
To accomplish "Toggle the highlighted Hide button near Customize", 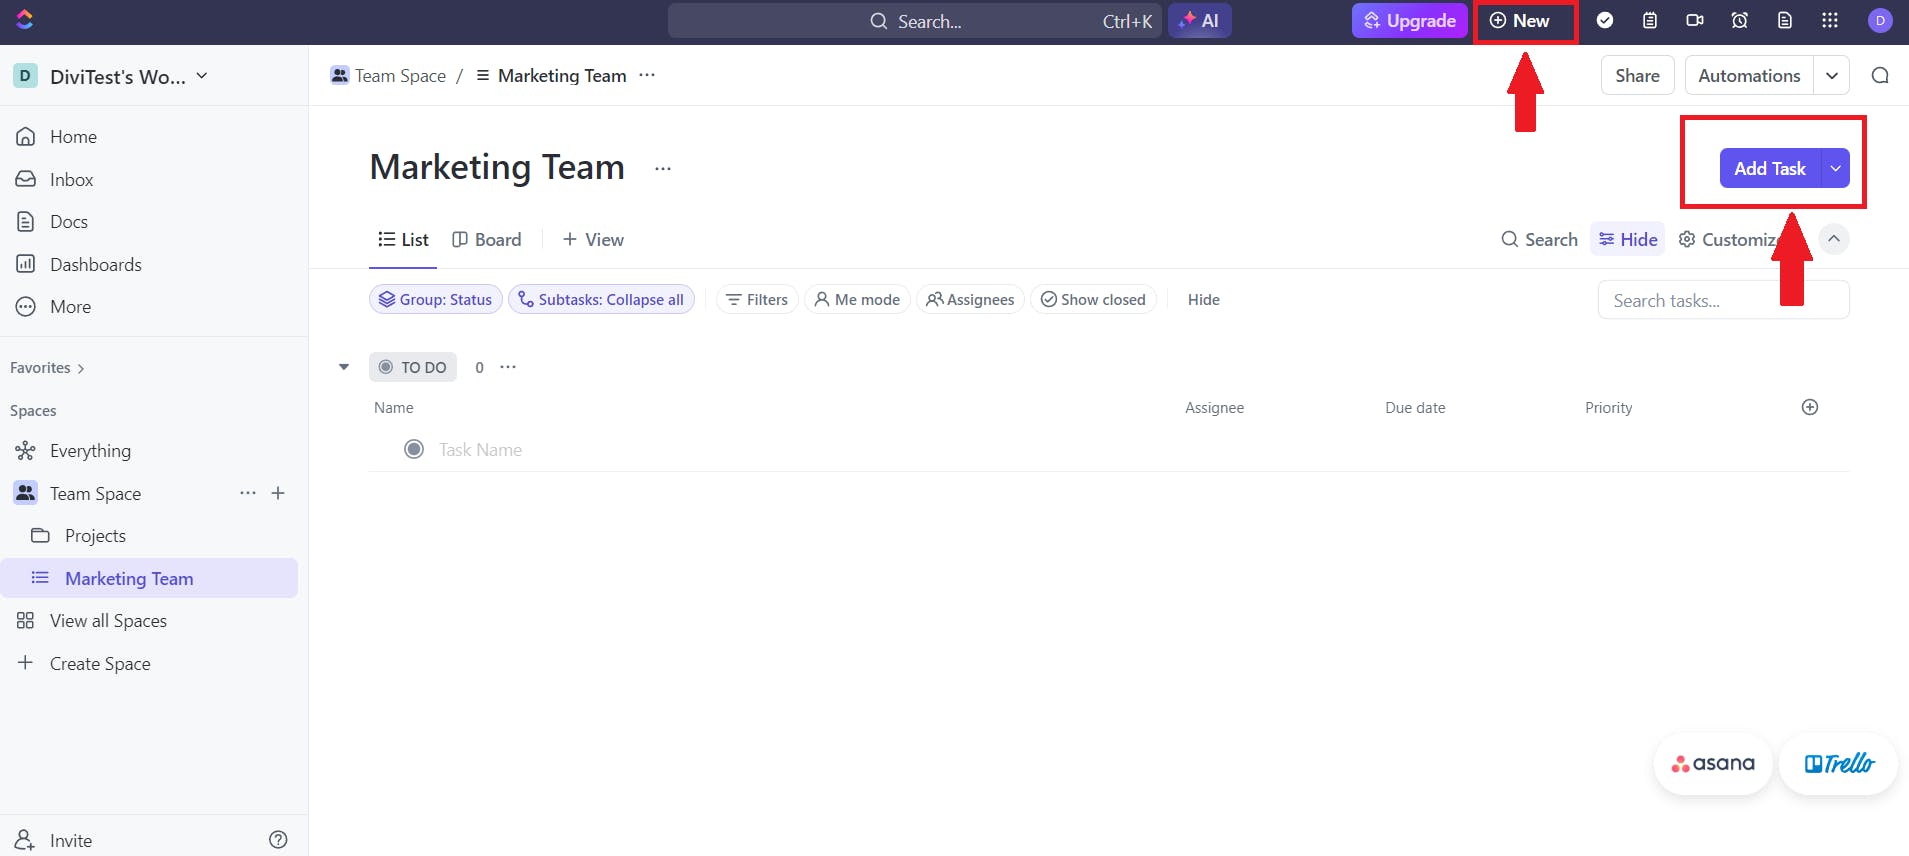I will tap(1628, 240).
